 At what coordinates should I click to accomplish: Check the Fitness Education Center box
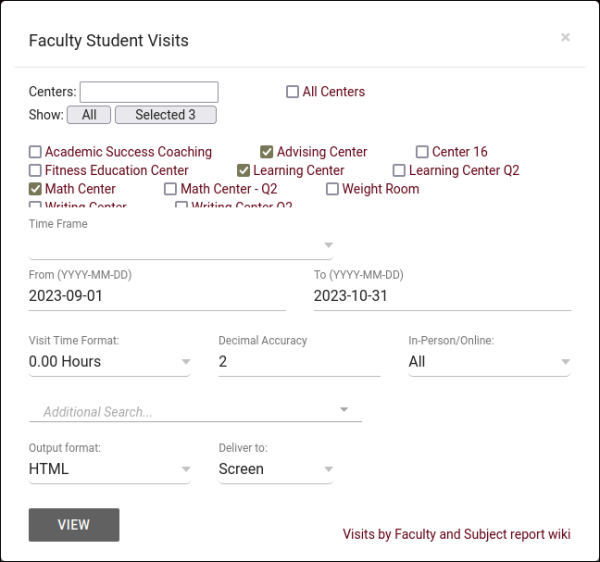tap(35, 171)
